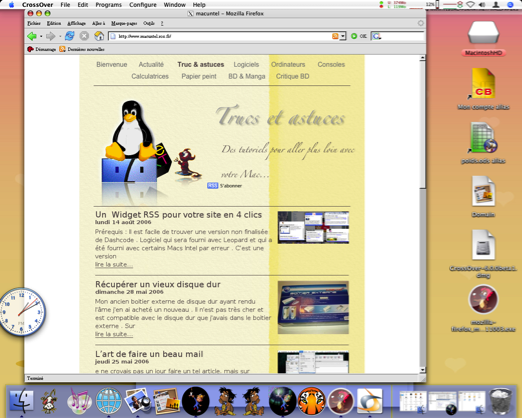Open the BD & Manga navigation link

point(247,76)
